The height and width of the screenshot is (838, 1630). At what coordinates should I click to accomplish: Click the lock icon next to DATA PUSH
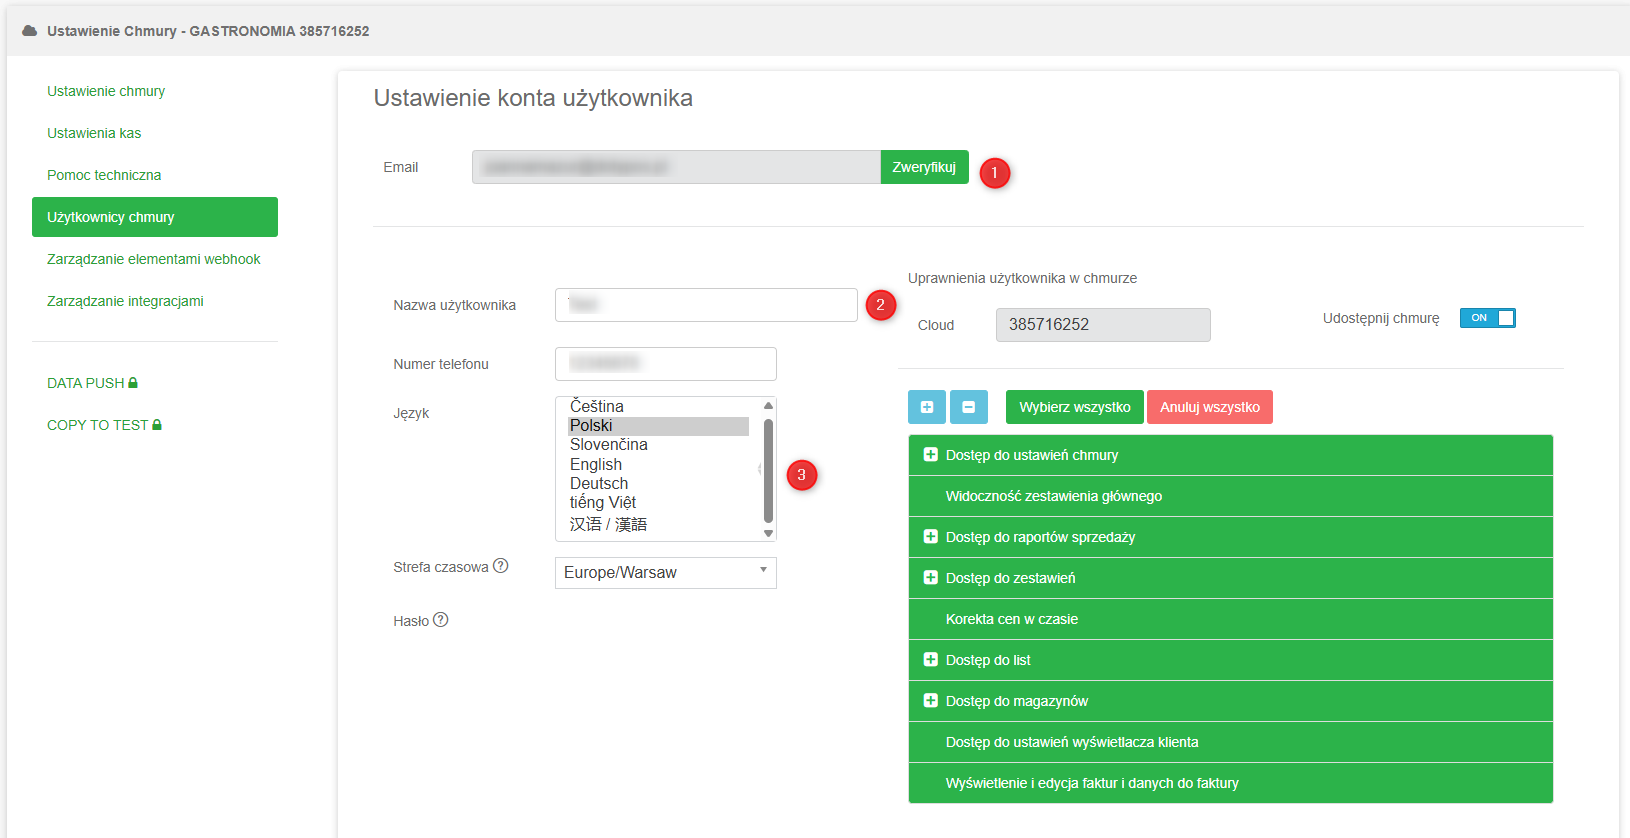tap(133, 383)
